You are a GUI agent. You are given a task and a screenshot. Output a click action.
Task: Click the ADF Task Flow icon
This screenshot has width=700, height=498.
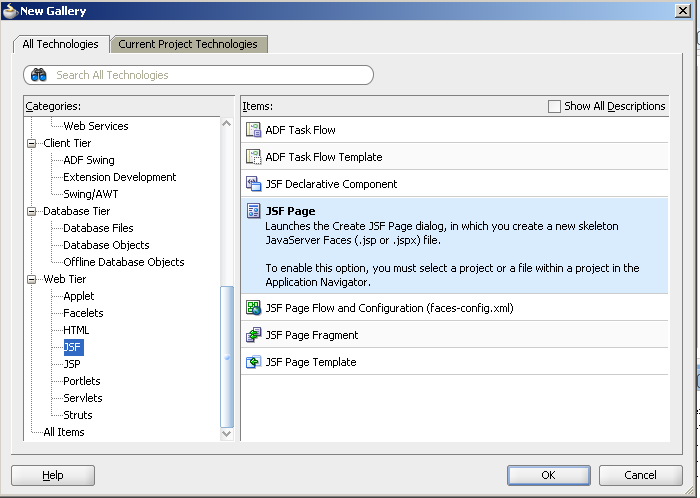[254, 130]
